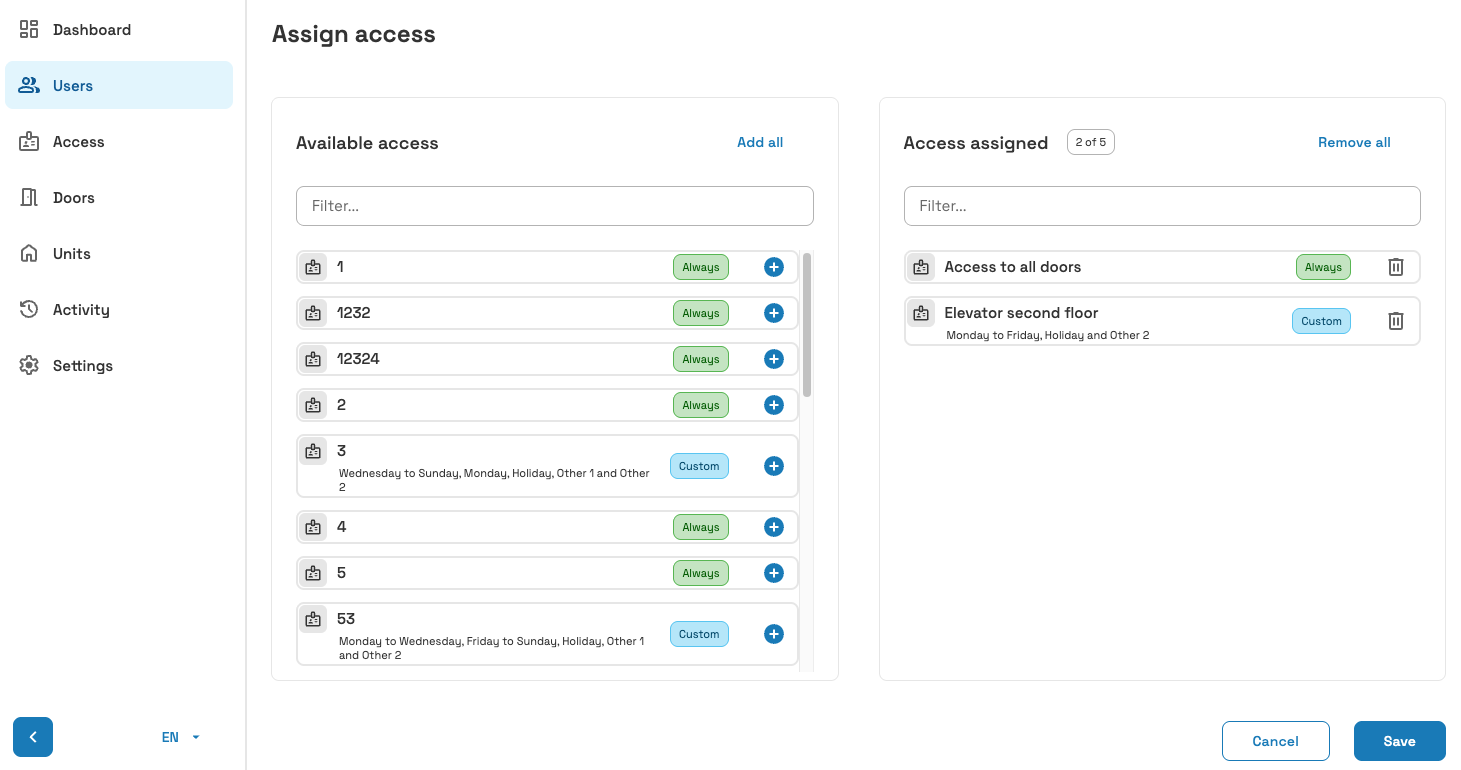This screenshot has height=770, width=1461.
Task: Click the '53' access name
Action: click(346, 619)
